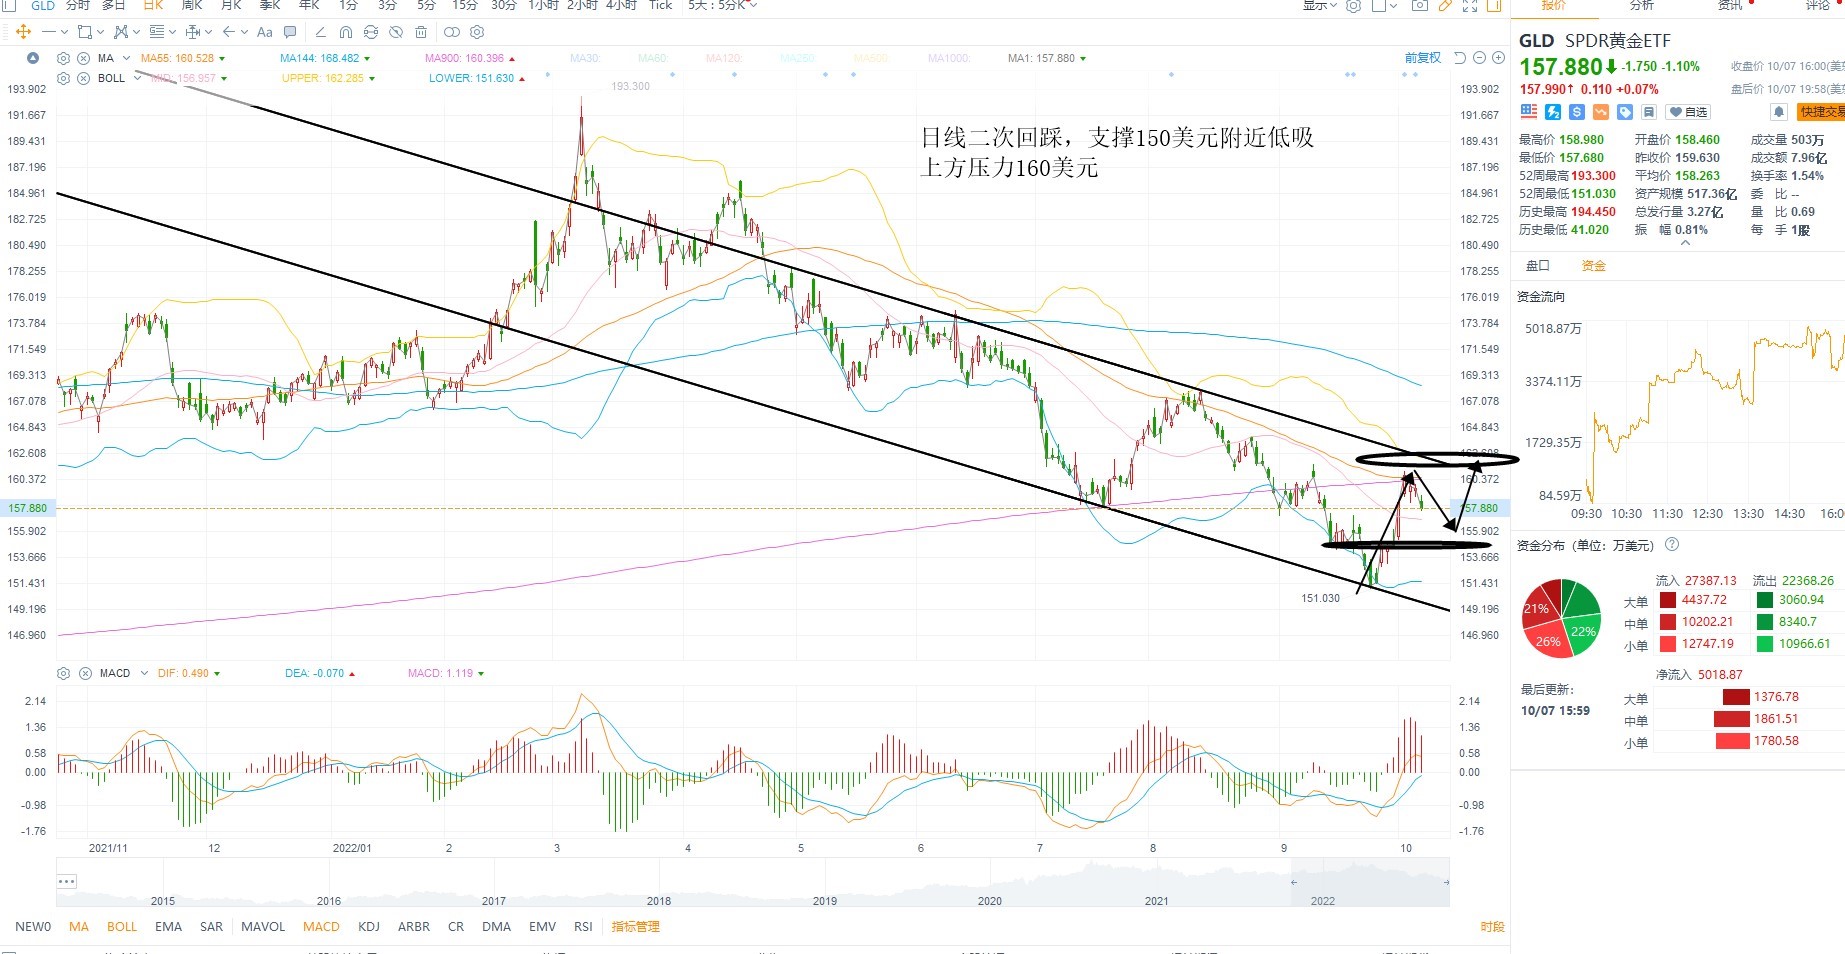Viewport: 1845px width, 954px height.
Task: Click the US flag market icon
Action: (x=1529, y=112)
